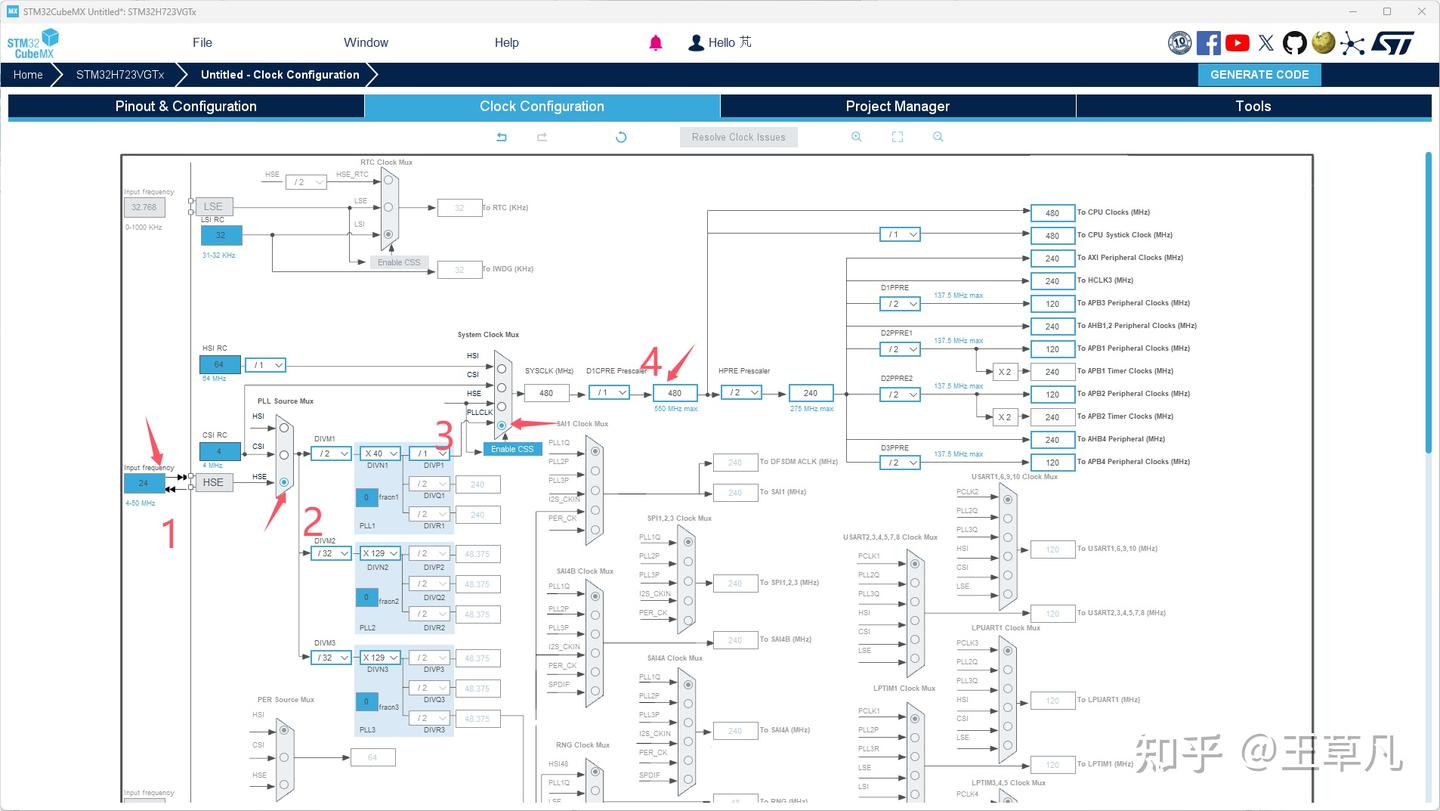
Task: Open the D1PPRE prescaler dropdown
Action: (900, 303)
